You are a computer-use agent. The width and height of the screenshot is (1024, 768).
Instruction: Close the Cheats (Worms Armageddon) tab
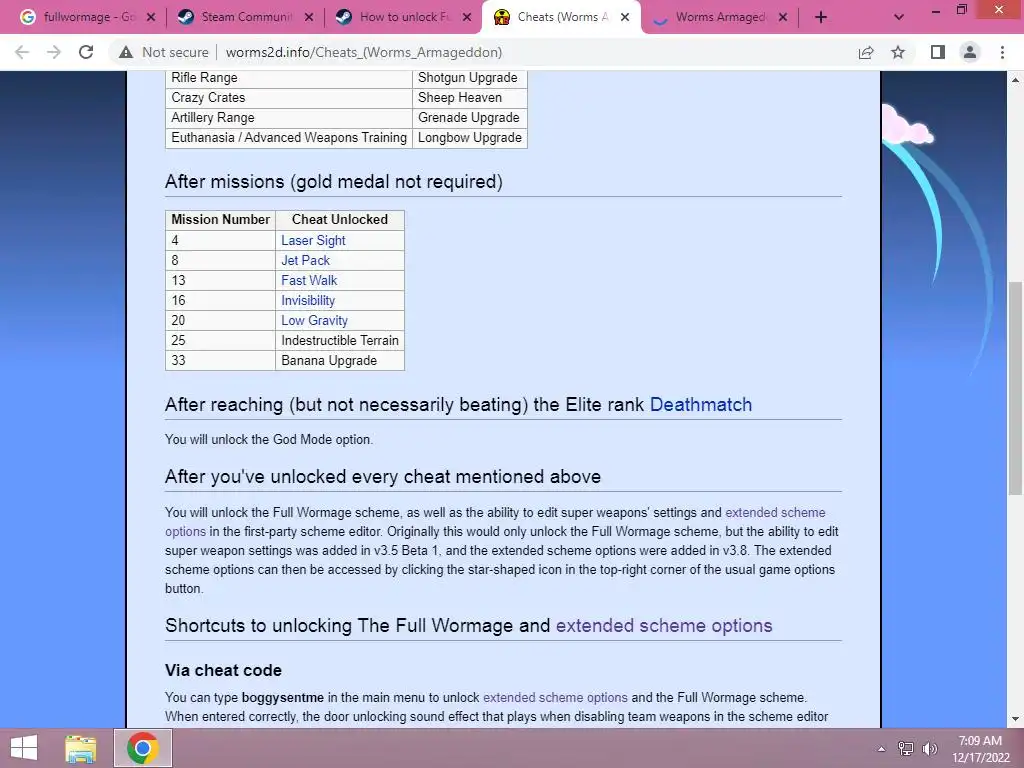625,17
